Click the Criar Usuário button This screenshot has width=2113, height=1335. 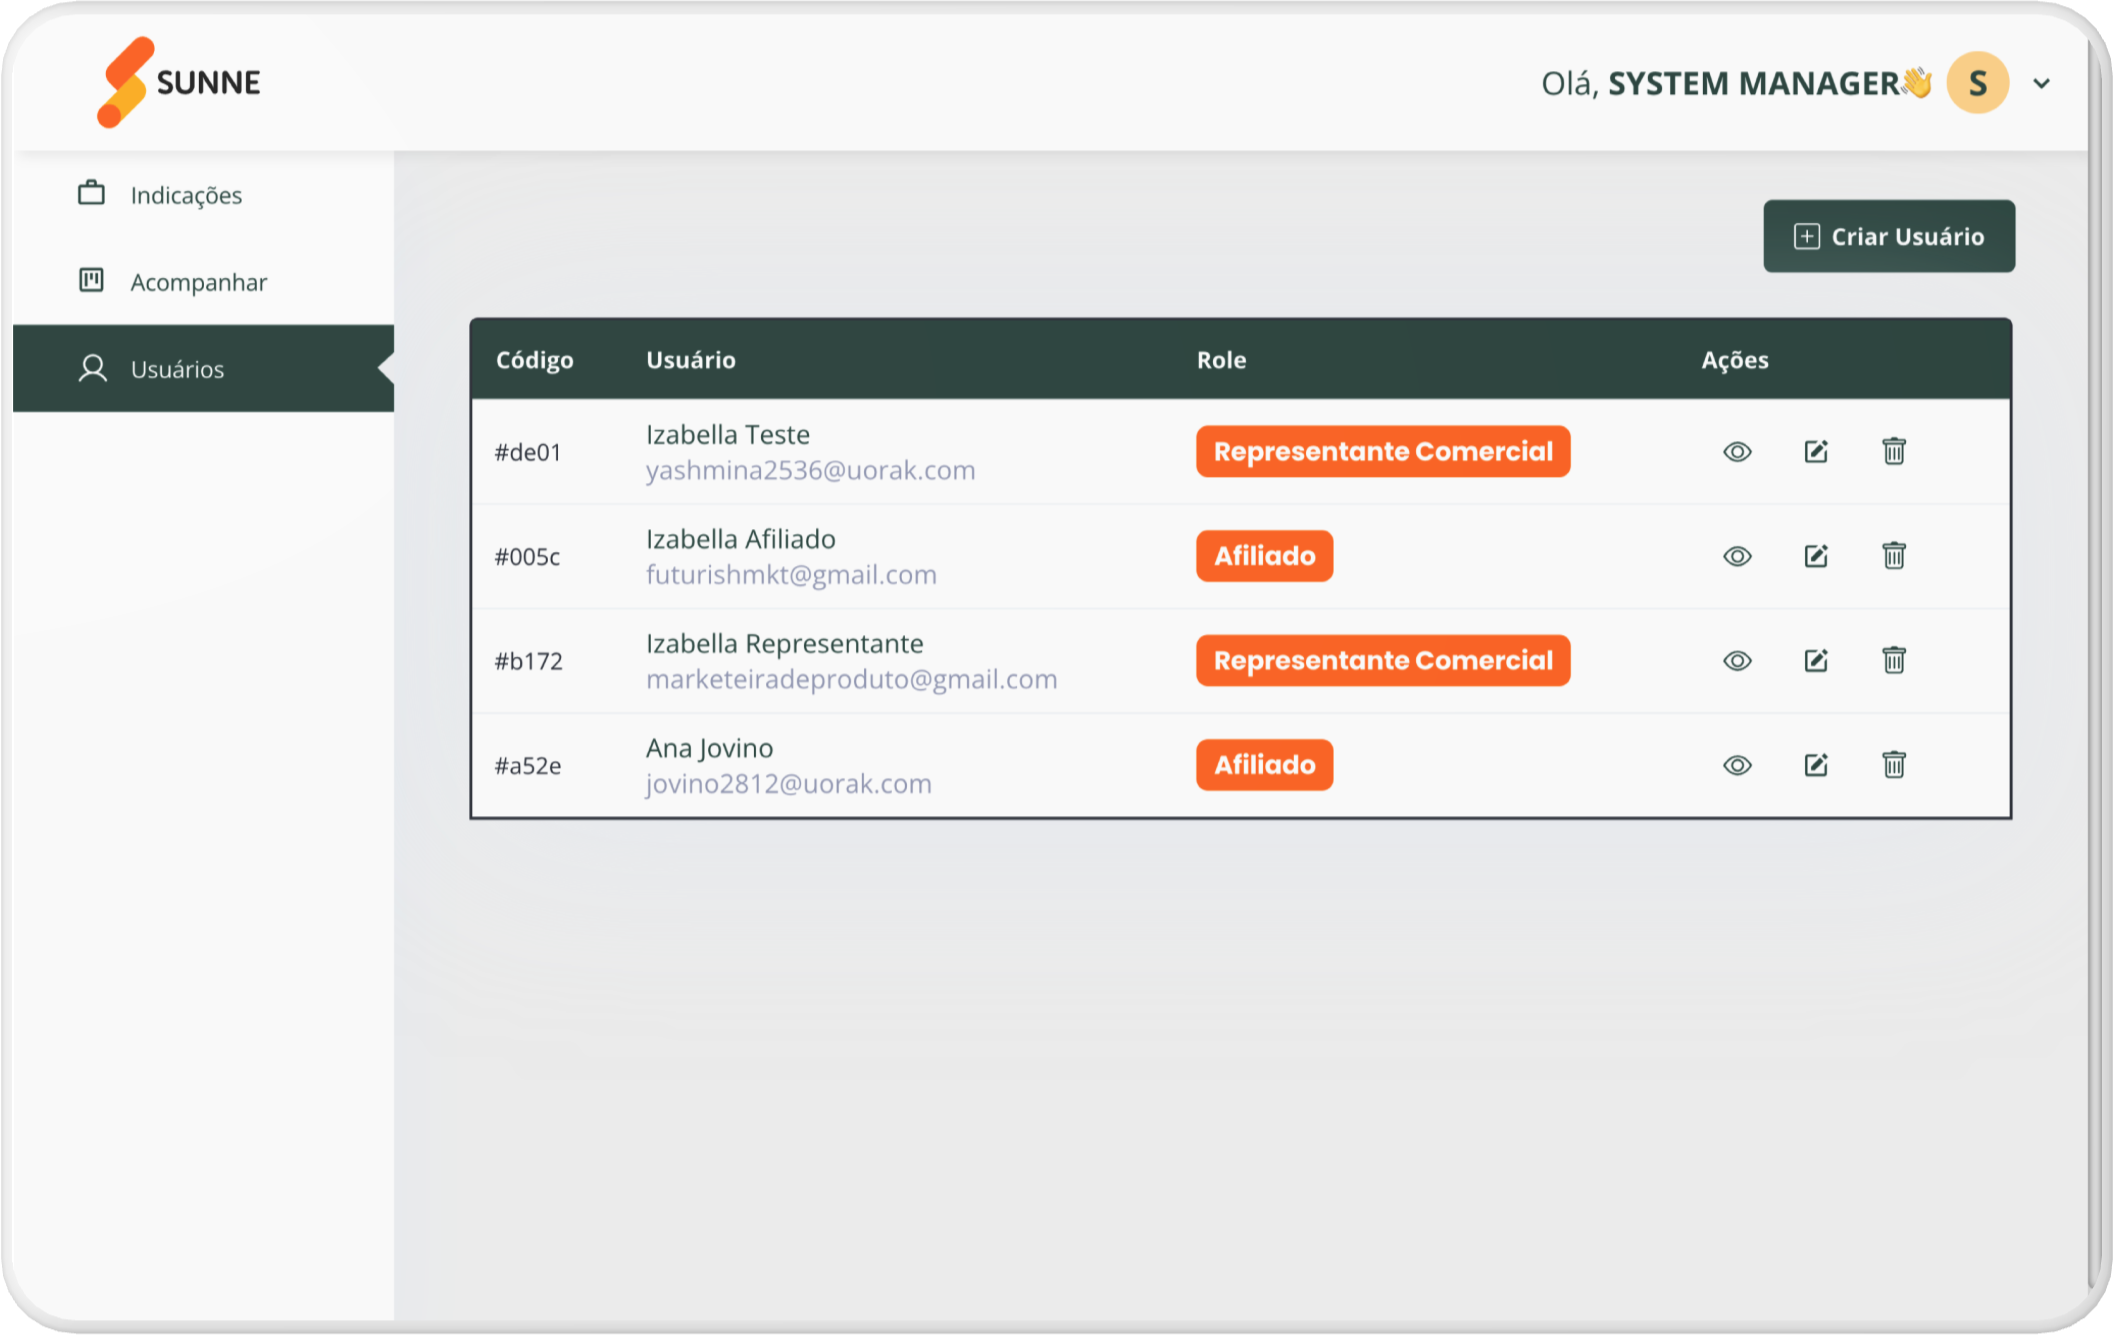click(1889, 236)
